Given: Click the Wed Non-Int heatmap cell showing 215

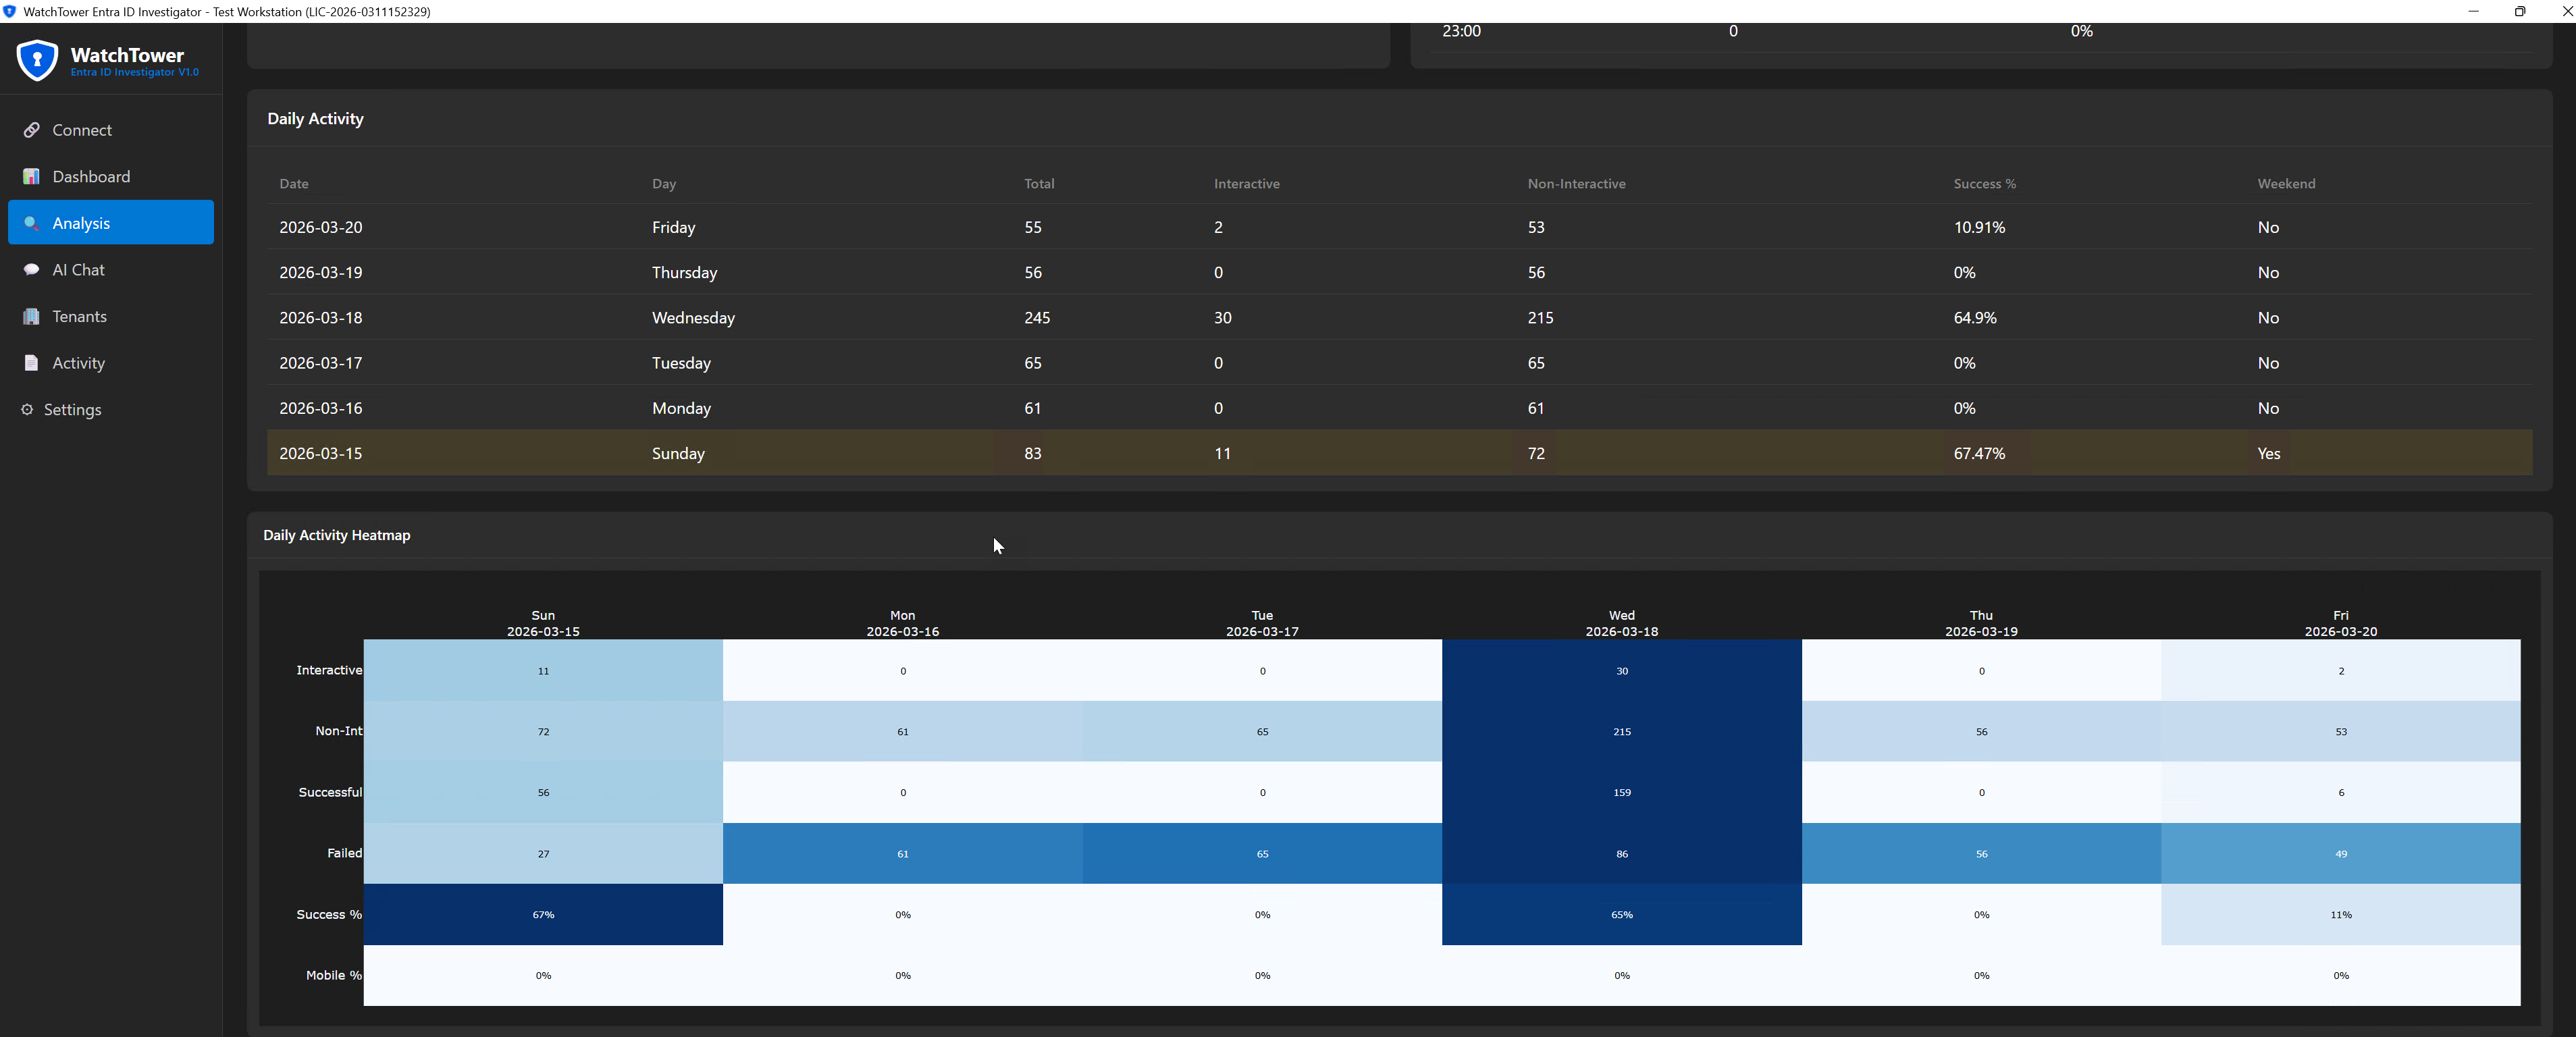Looking at the screenshot, I should pyautogui.click(x=1621, y=732).
